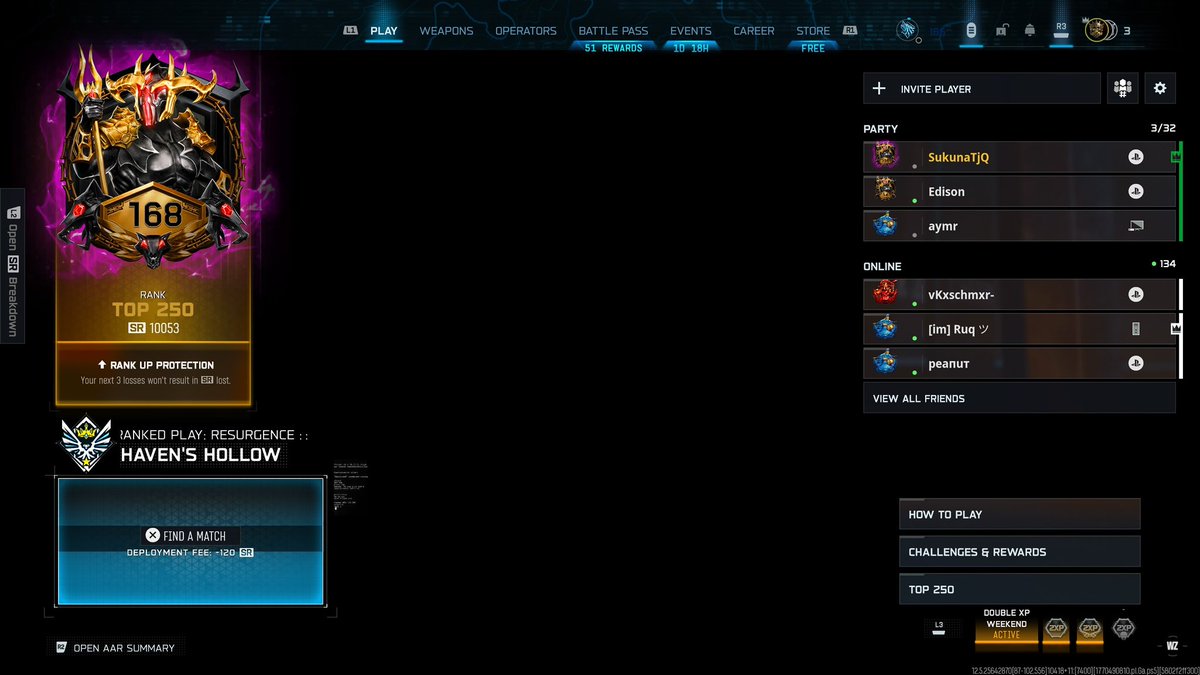Click the second 2XP token icon
The height and width of the screenshot is (675, 1200).
tap(1090, 628)
